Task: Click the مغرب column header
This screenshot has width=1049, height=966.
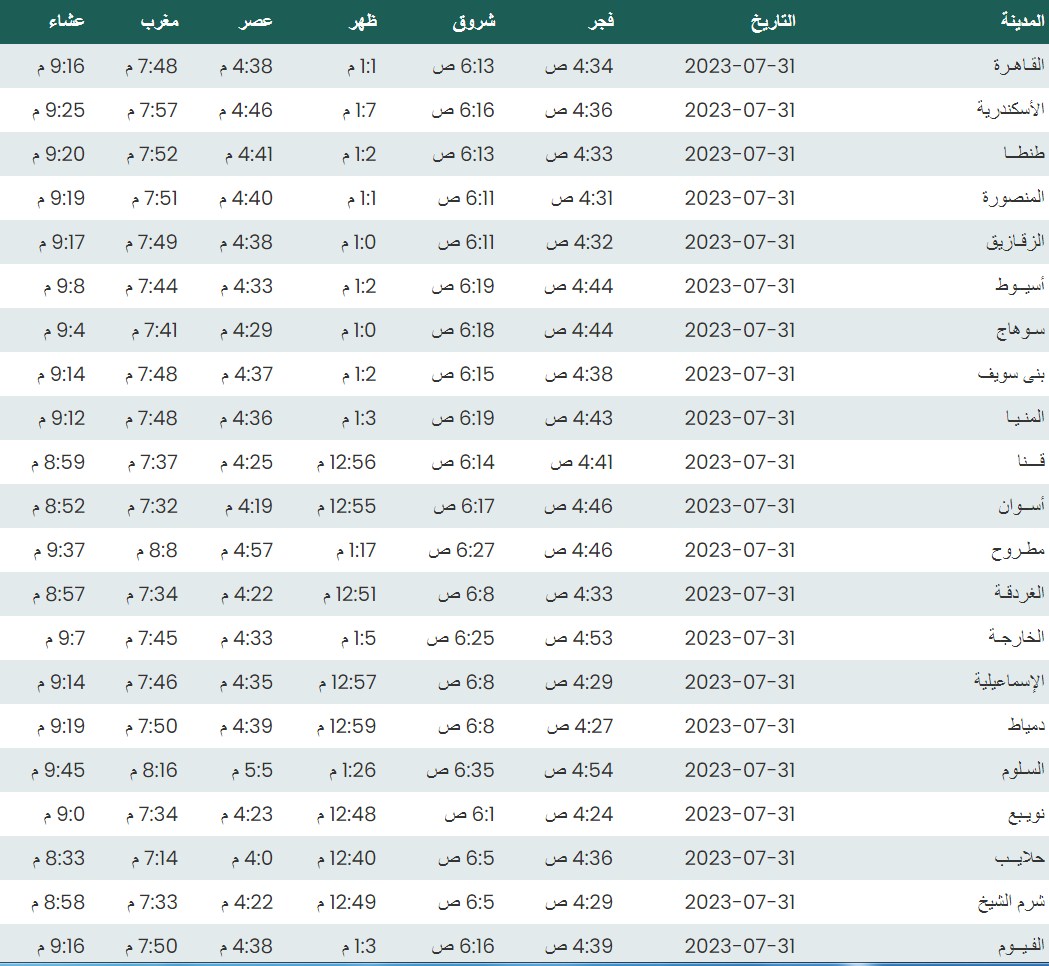Action: (x=159, y=21)
